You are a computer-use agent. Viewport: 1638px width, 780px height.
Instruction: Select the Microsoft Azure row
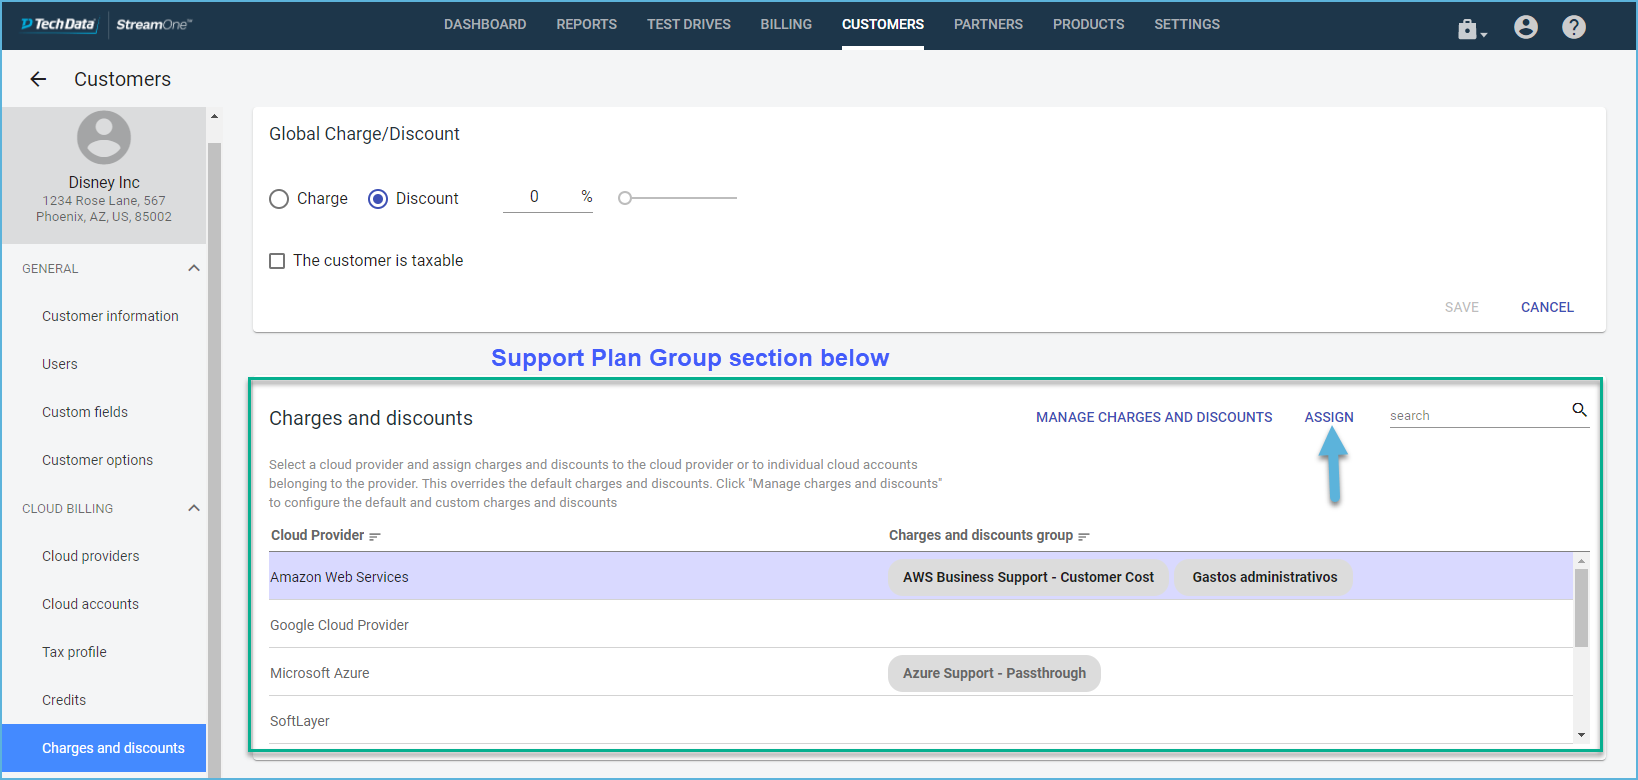pyautogui.click(x=920, y=673)
